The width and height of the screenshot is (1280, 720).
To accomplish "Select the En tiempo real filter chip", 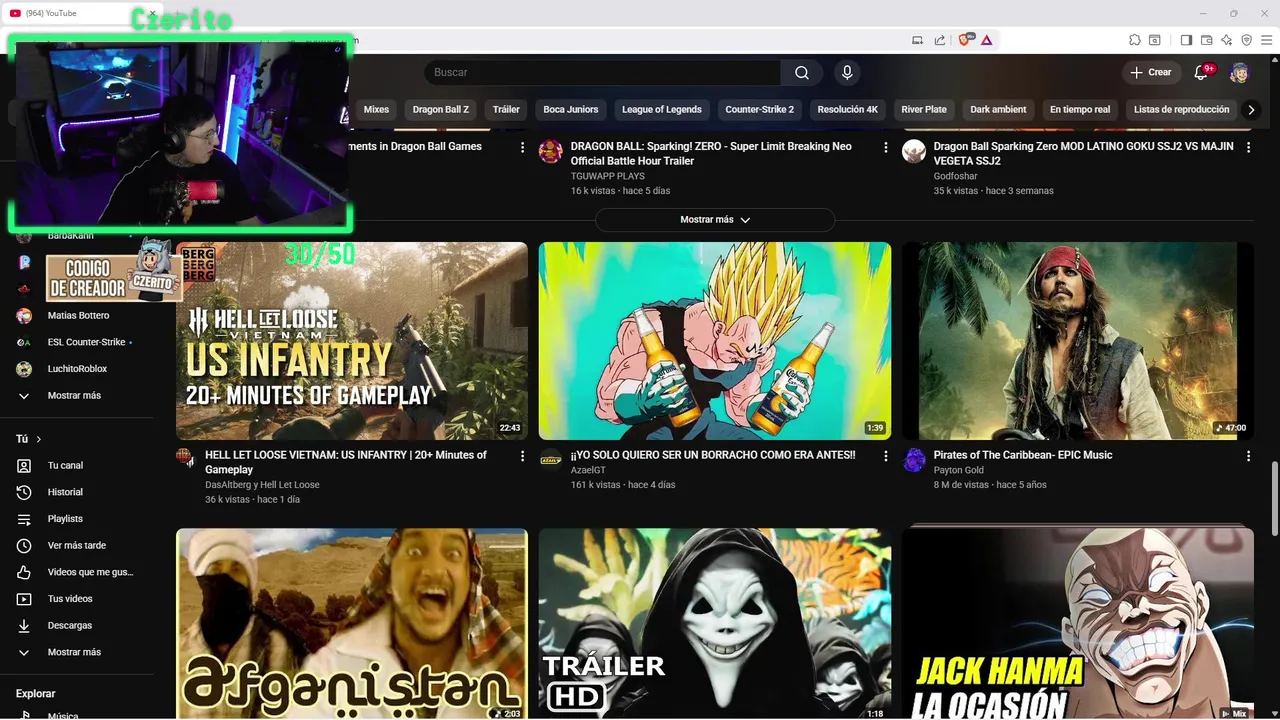I will (1080, 110).
